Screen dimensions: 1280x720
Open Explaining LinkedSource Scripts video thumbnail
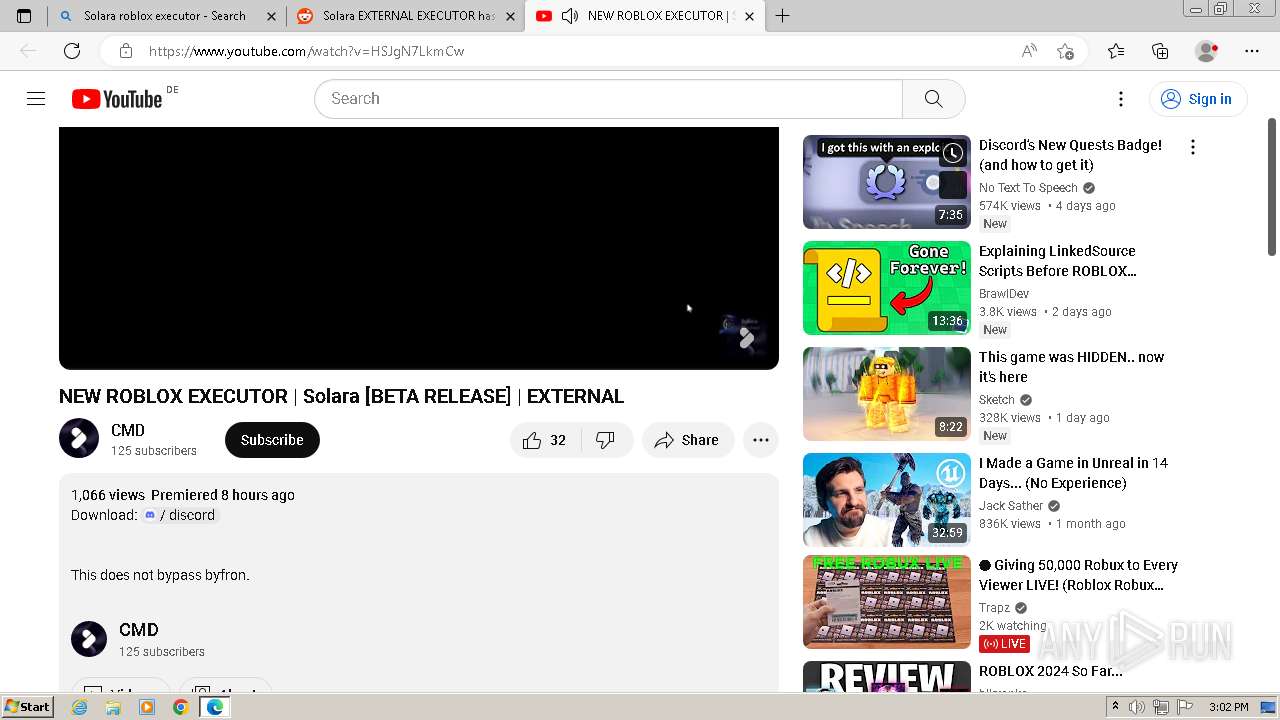886,288
